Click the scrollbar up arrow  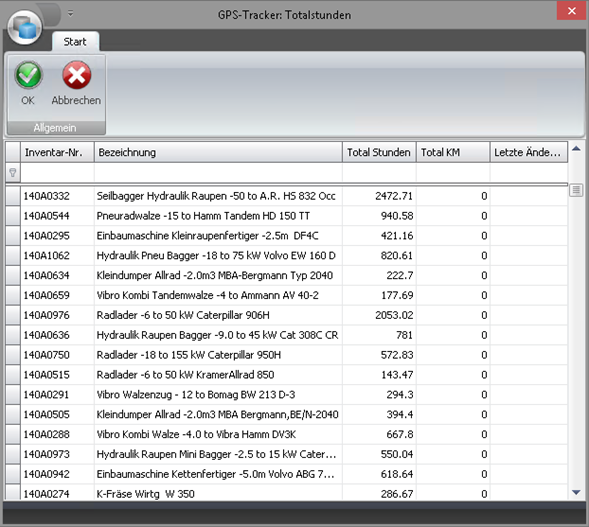576,149
